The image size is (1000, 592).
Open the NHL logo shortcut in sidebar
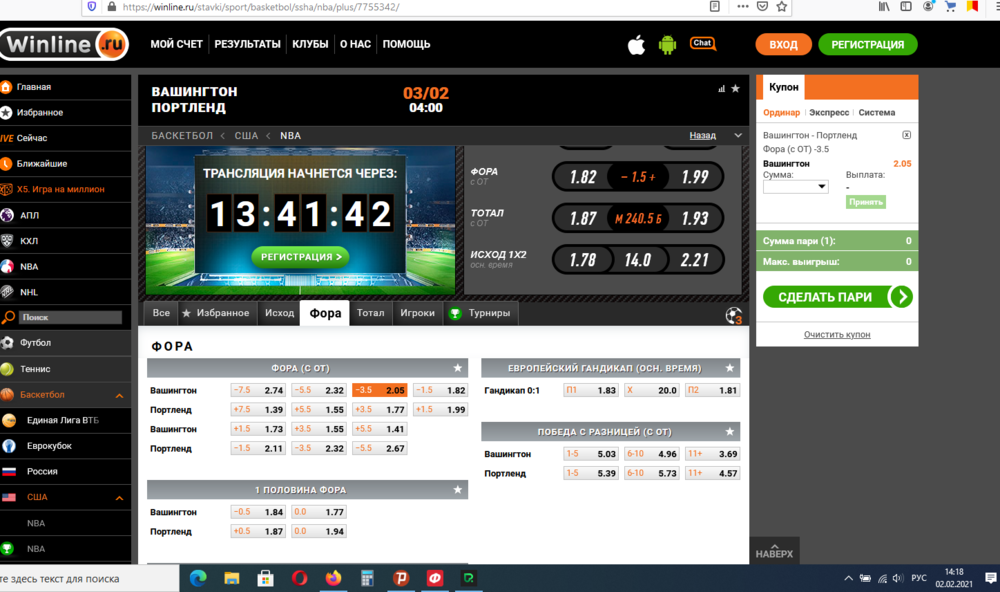pyautogui.click(x=7, y=292)
